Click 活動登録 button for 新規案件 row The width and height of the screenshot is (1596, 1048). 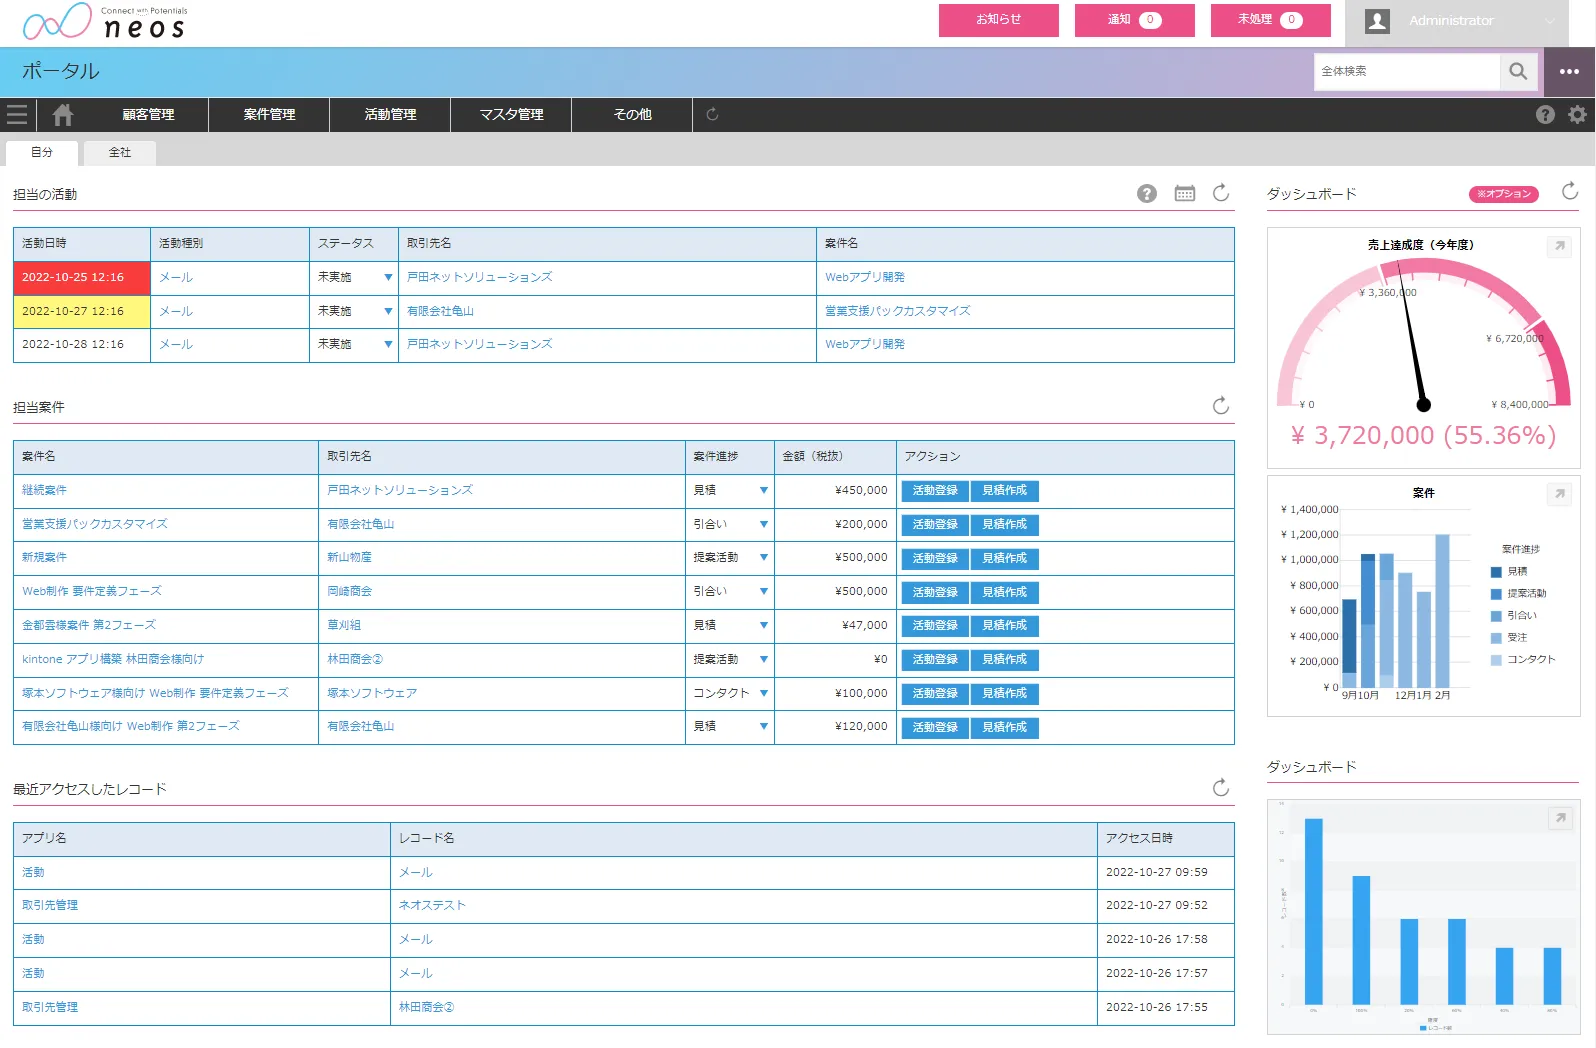coord(934,558)
